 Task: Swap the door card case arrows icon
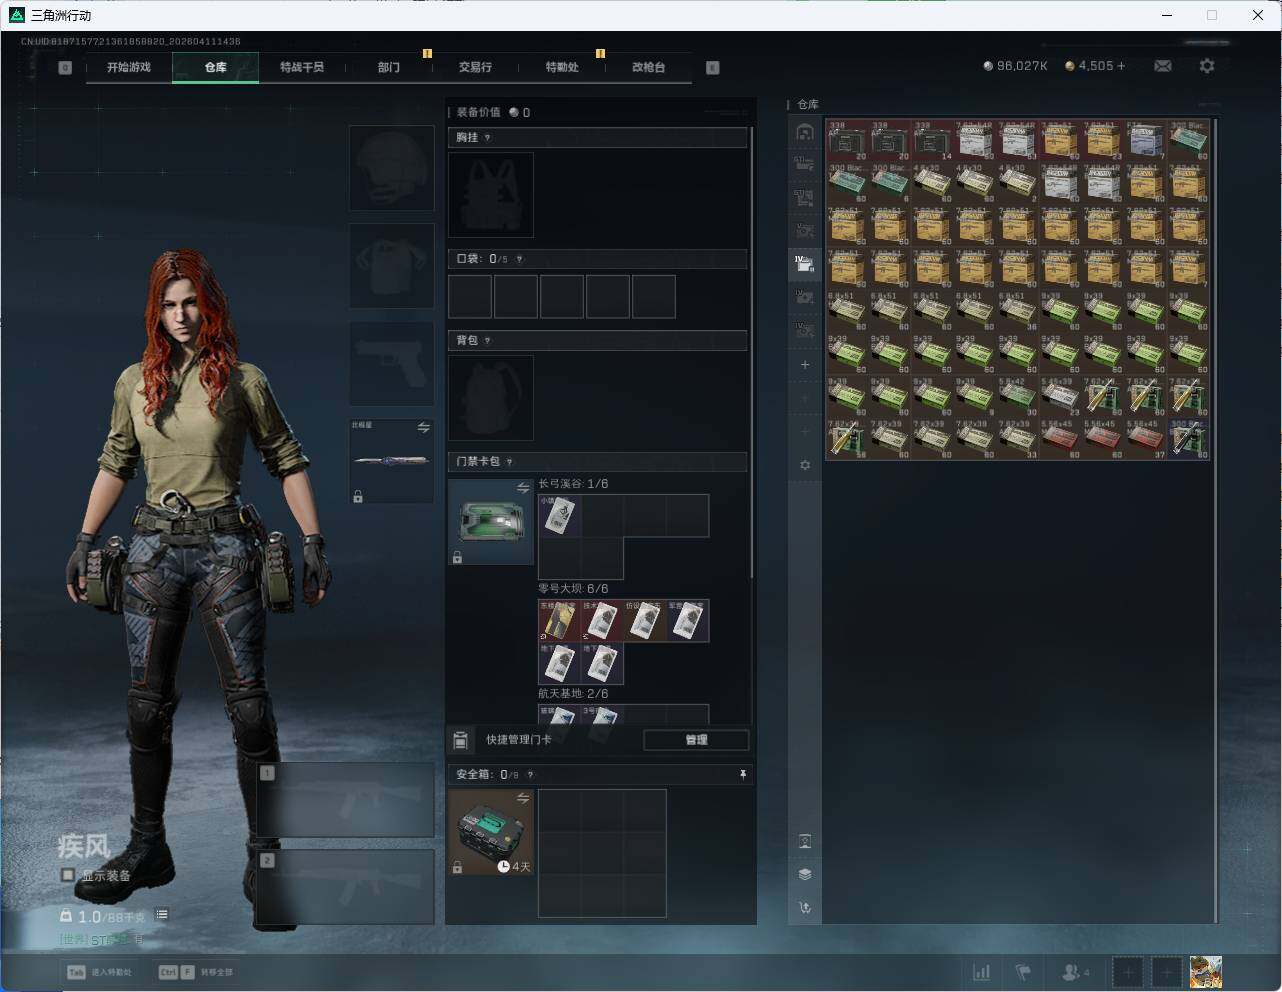pyautogui.click(x=523, y=488)
